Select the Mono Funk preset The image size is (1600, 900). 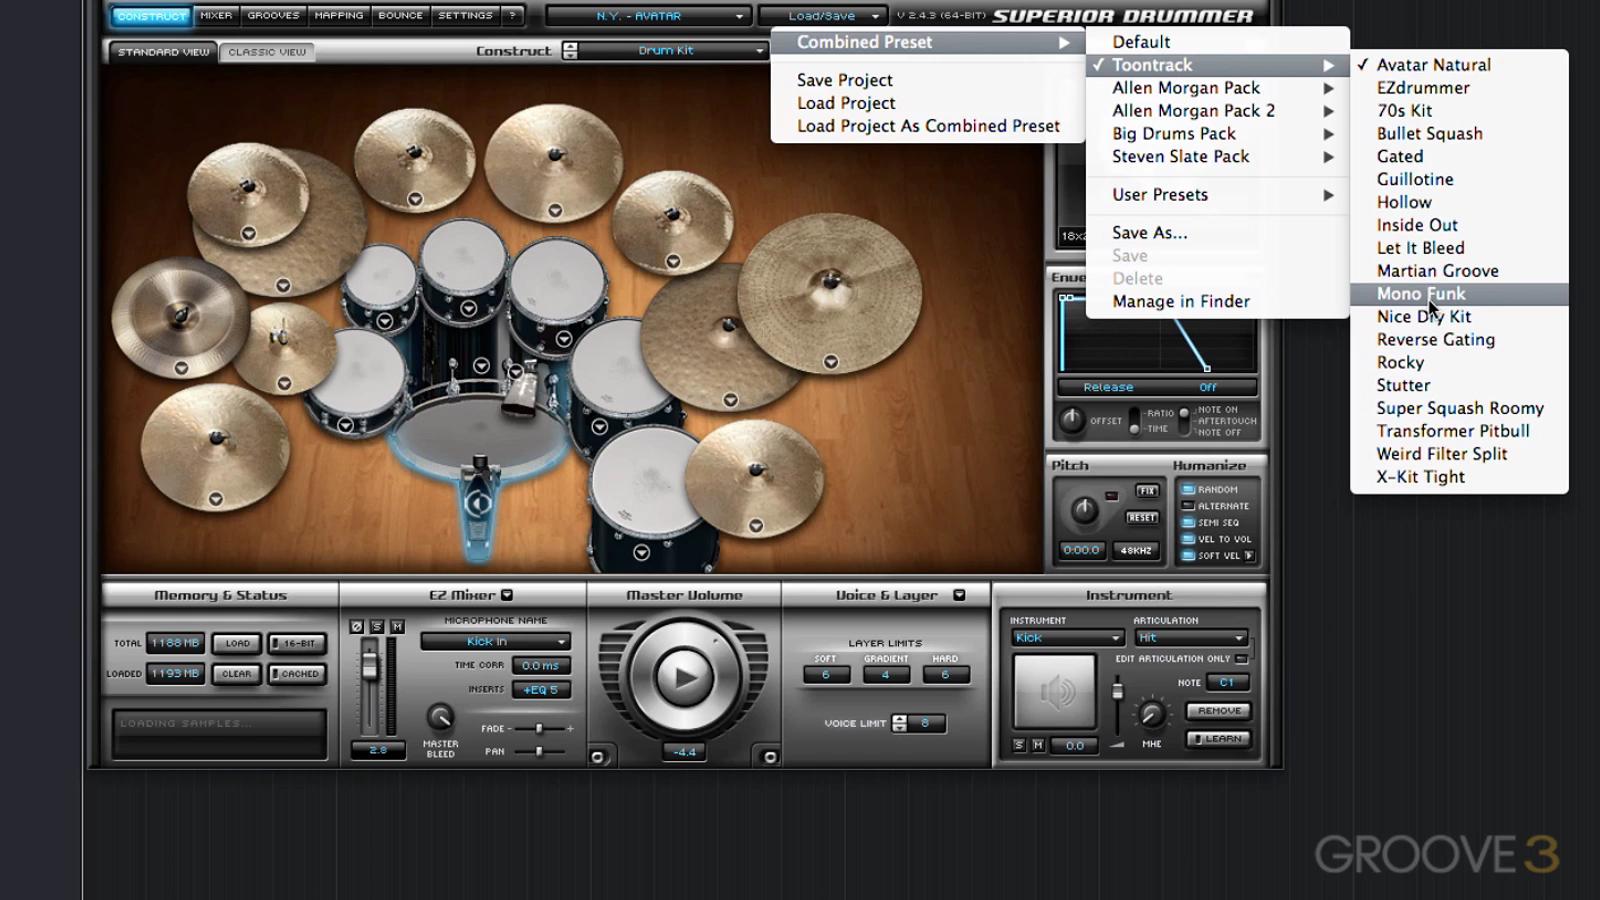[1459, 294]
